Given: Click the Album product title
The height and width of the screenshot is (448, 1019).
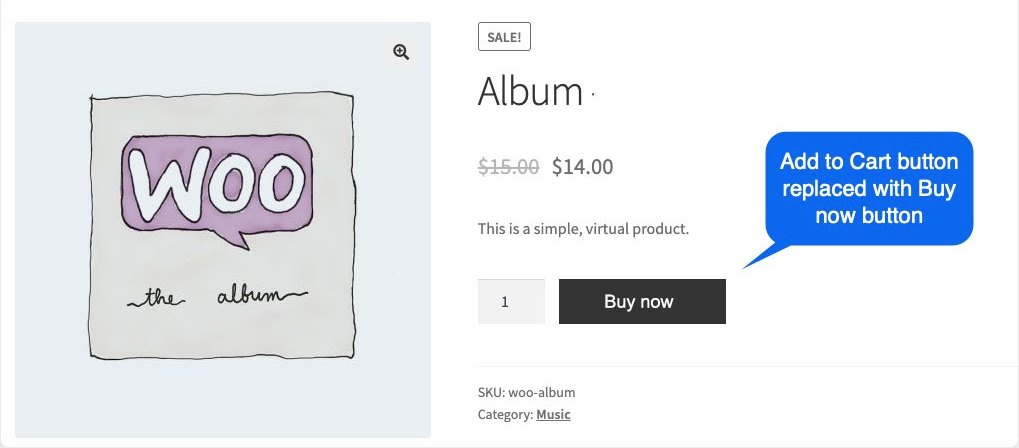Looking at the screenshot, I should pyautogui.click(x=530, y=92).
